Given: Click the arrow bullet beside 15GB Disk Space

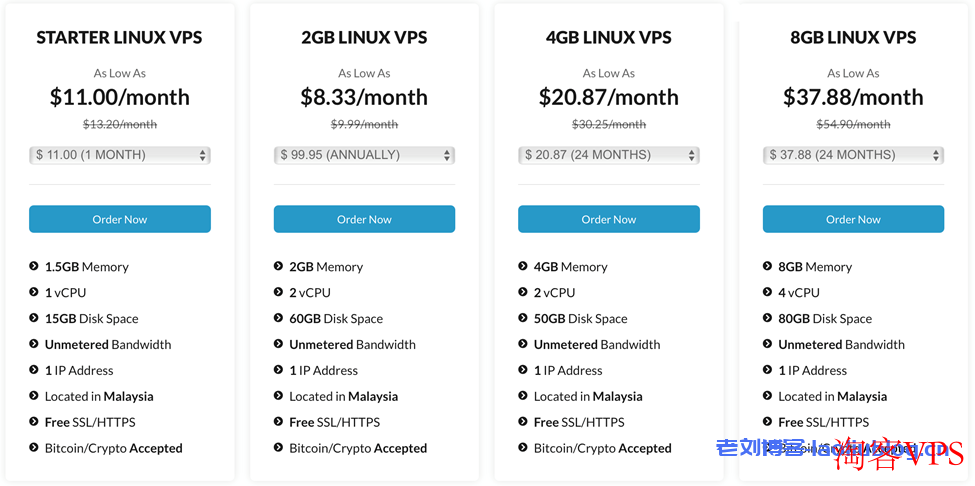Looking at the screenshot, I should (34, 318).
